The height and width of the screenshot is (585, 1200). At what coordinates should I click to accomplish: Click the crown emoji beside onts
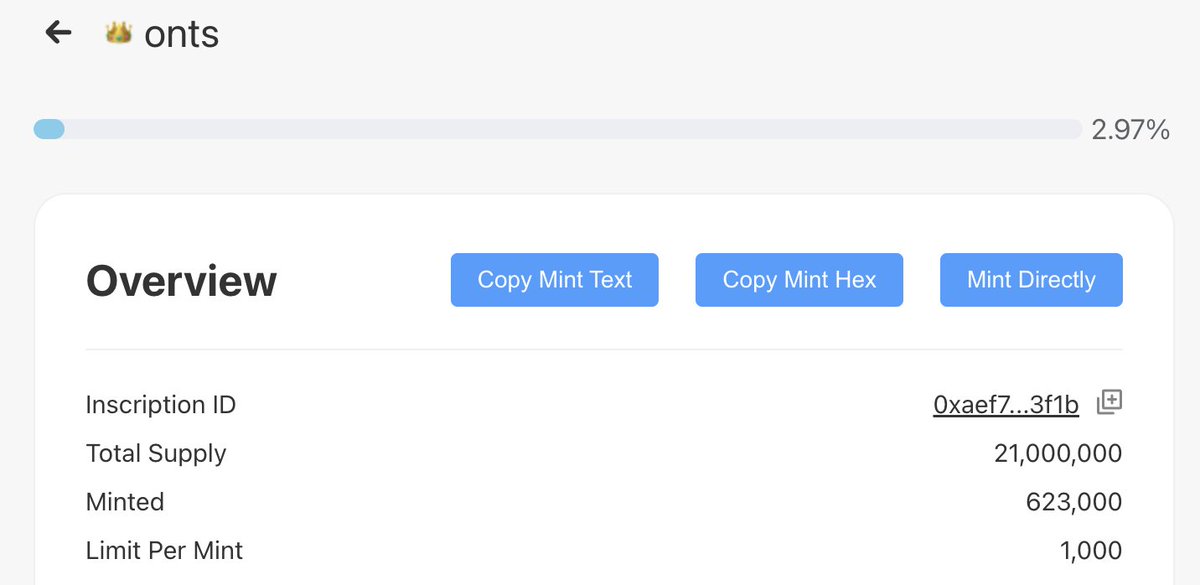[119, 34]
